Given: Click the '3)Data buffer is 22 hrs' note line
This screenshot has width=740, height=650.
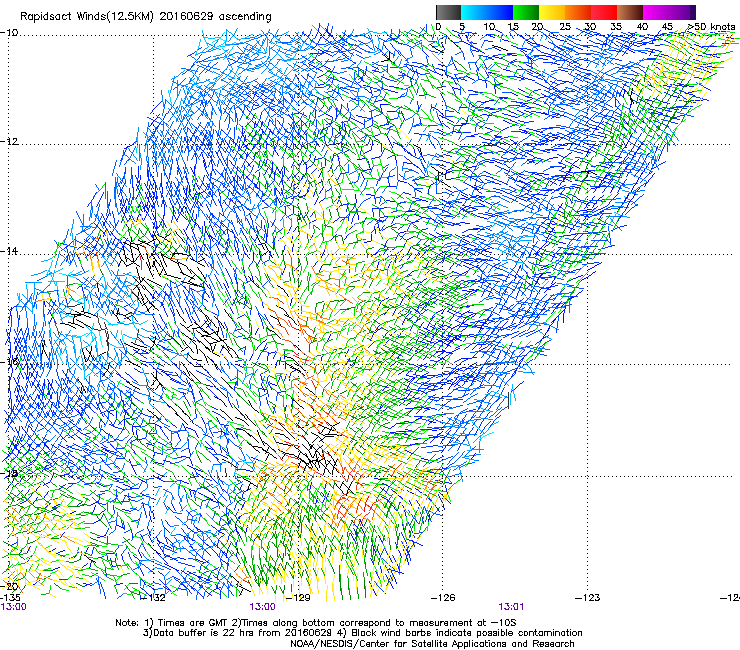Looking at the screenshot, I should click(x=362, y=633).
